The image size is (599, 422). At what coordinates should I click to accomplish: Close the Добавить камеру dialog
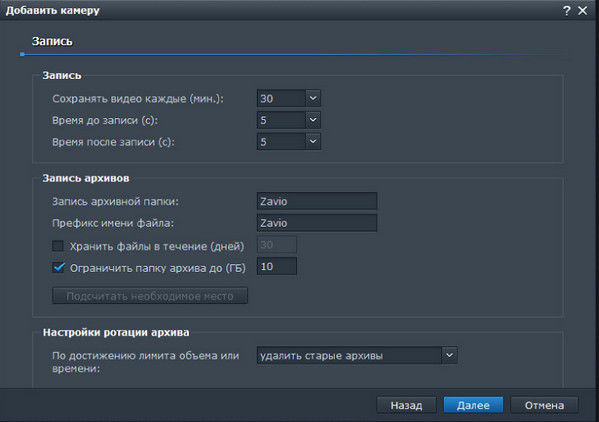[x=583, y=11]
